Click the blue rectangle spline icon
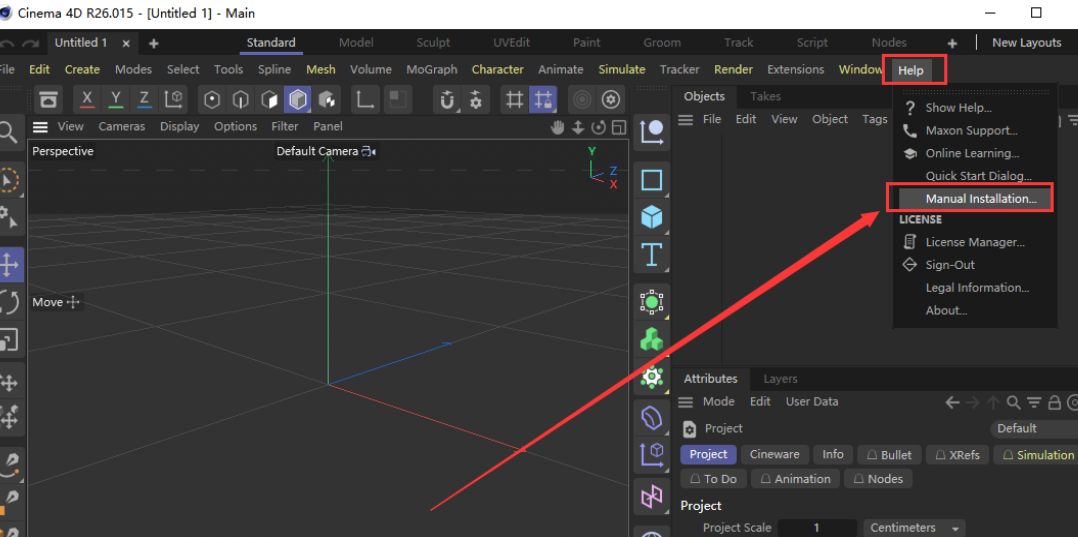This screenshot has width=1078, height=537. click(x=651, y=180)
